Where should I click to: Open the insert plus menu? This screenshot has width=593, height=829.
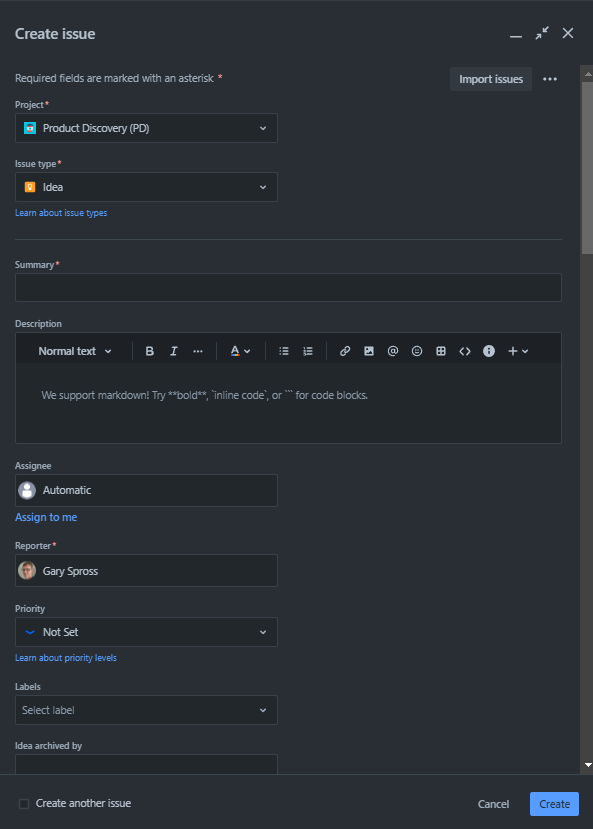518,351
